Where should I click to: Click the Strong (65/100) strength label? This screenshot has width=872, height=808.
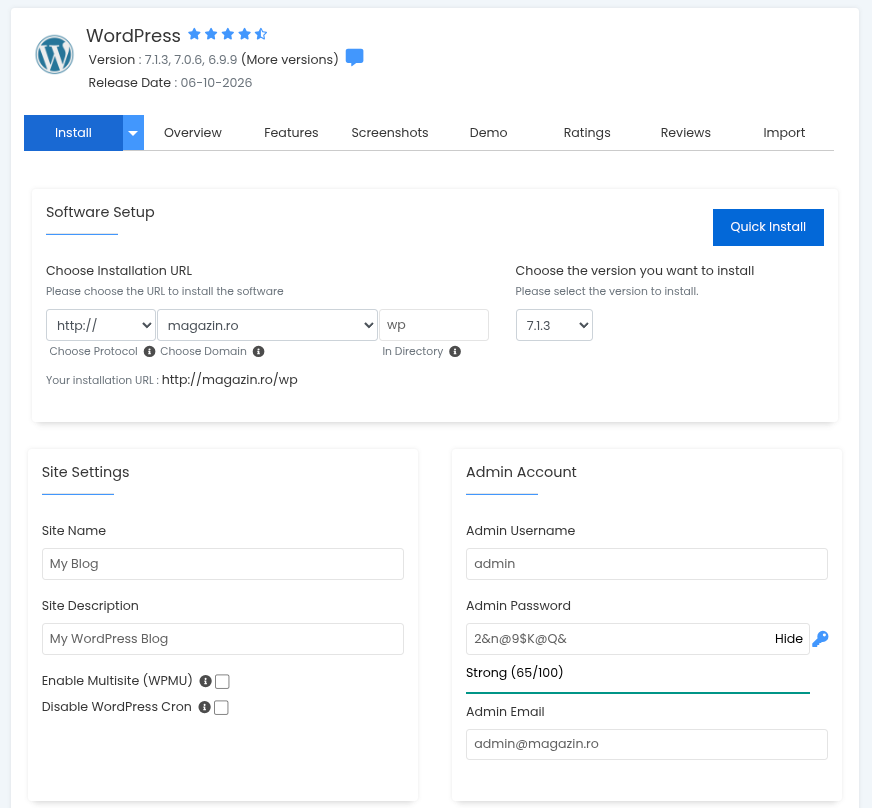coord(514,672)
